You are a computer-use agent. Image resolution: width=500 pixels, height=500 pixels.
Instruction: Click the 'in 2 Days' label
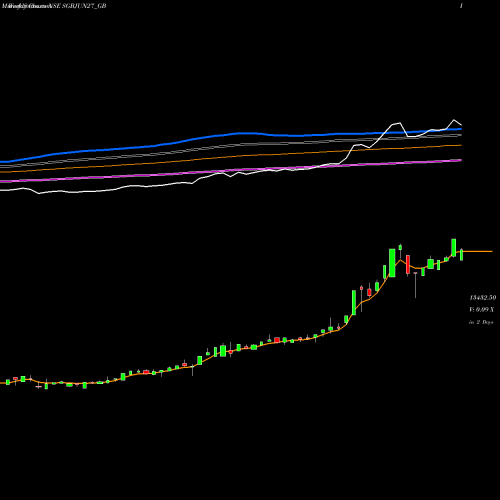pyautogui.click(x=481, y=322)
